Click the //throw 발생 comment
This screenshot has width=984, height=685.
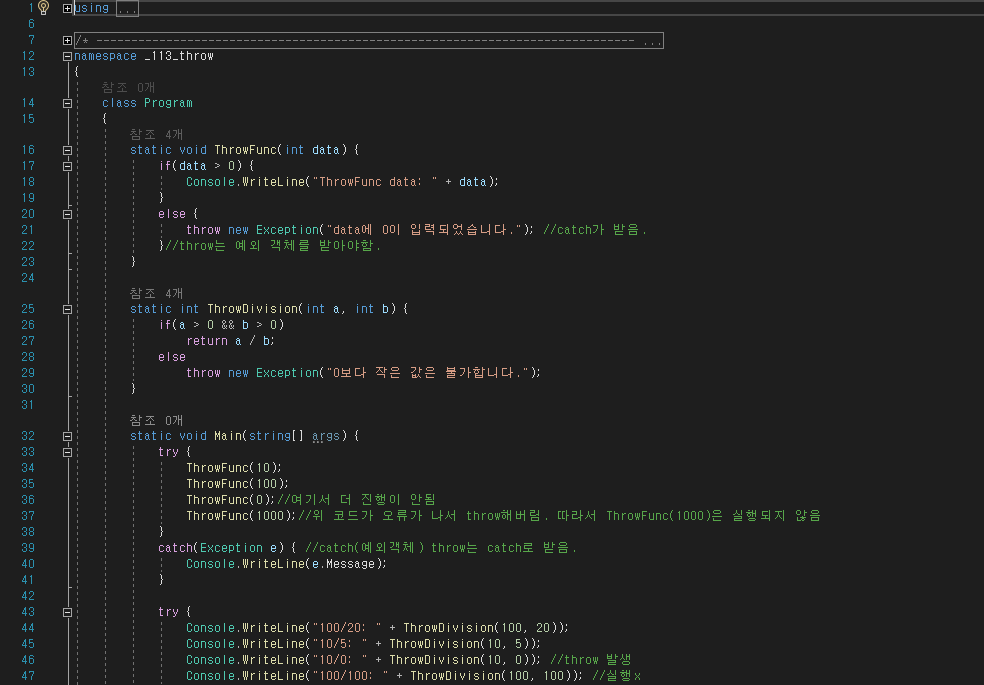591,659
